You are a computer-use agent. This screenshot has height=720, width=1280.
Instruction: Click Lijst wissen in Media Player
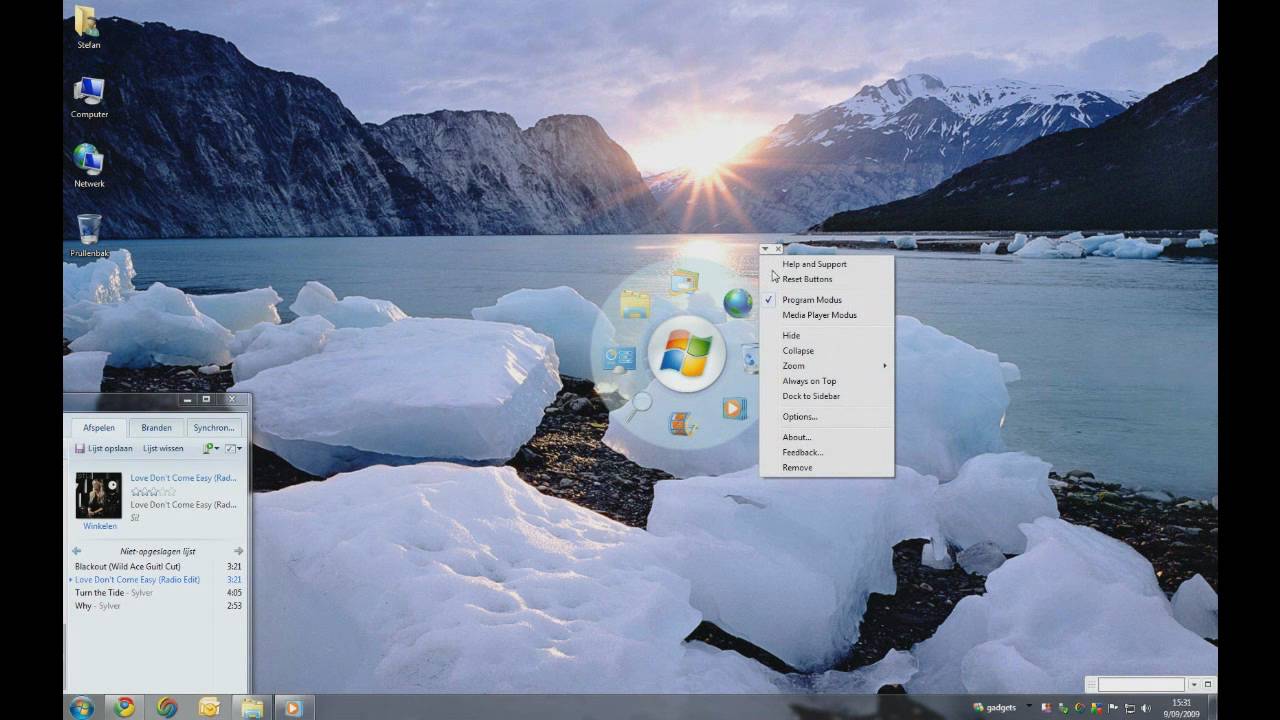[163, 449]
